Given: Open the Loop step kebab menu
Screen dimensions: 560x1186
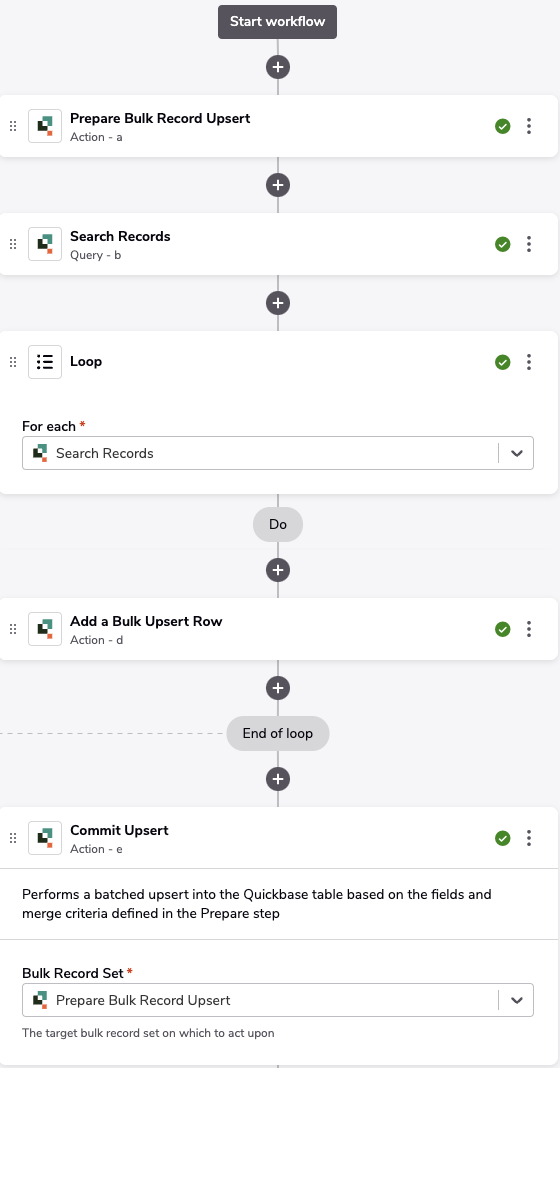Looking at the screenshot, I should (x=529, y=362).
